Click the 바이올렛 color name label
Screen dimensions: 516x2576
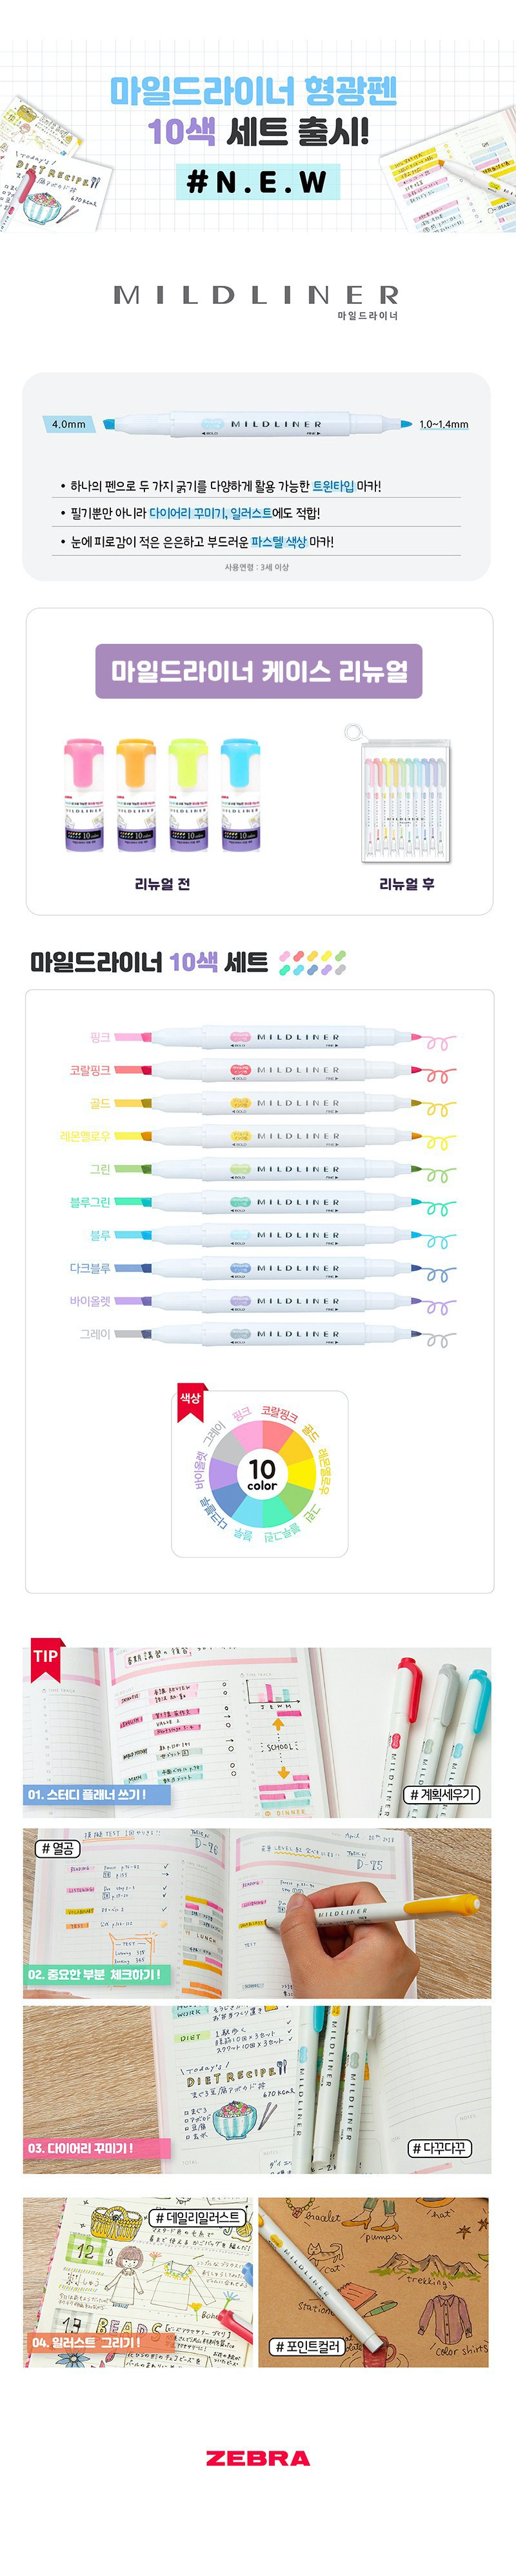click(90, 1301)
